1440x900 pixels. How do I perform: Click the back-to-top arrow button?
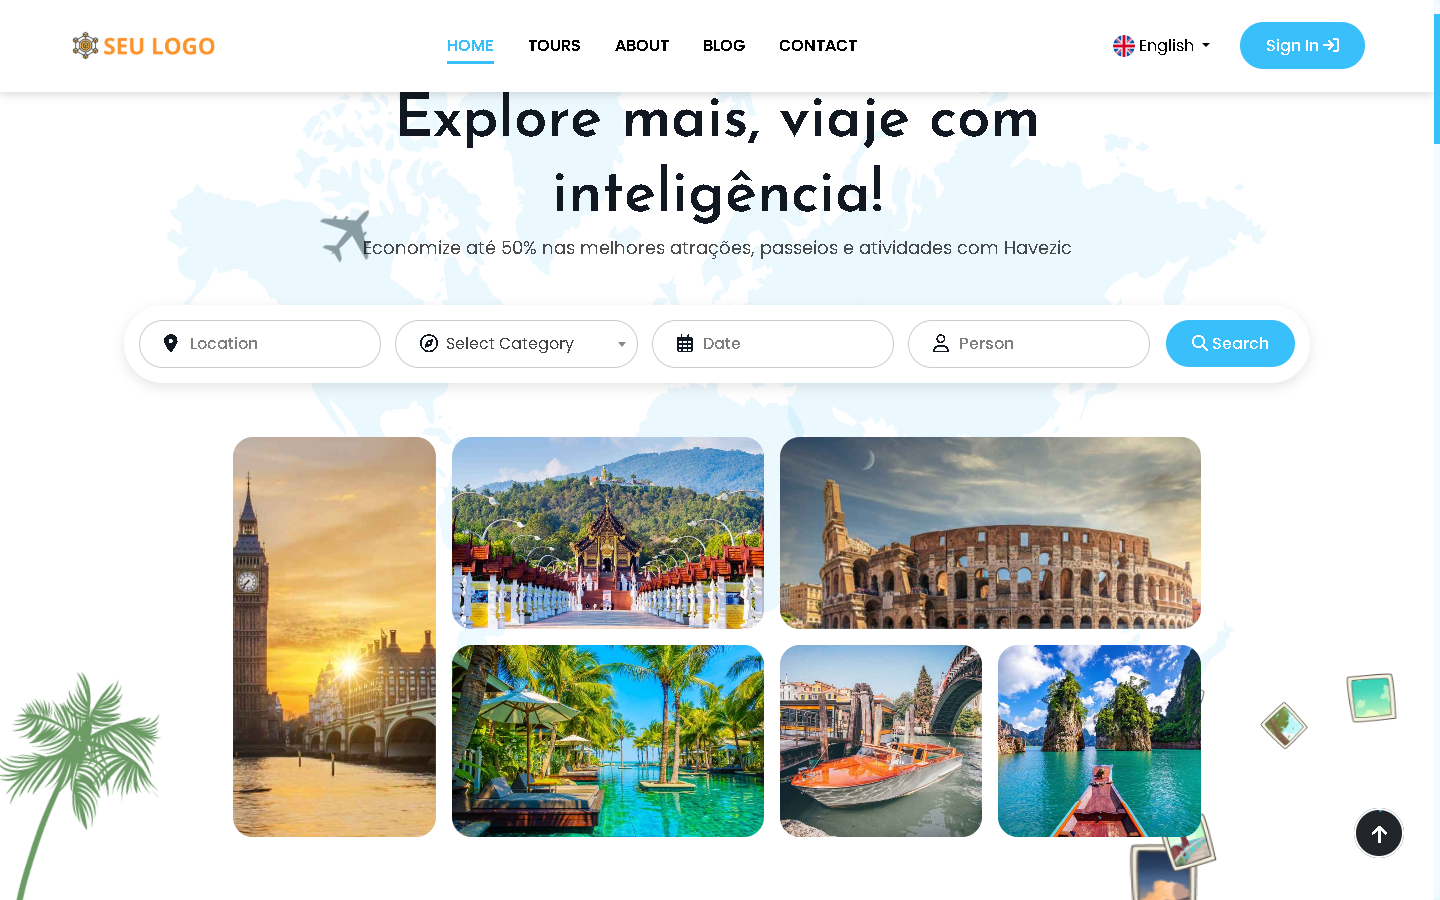pos(1379,833)
